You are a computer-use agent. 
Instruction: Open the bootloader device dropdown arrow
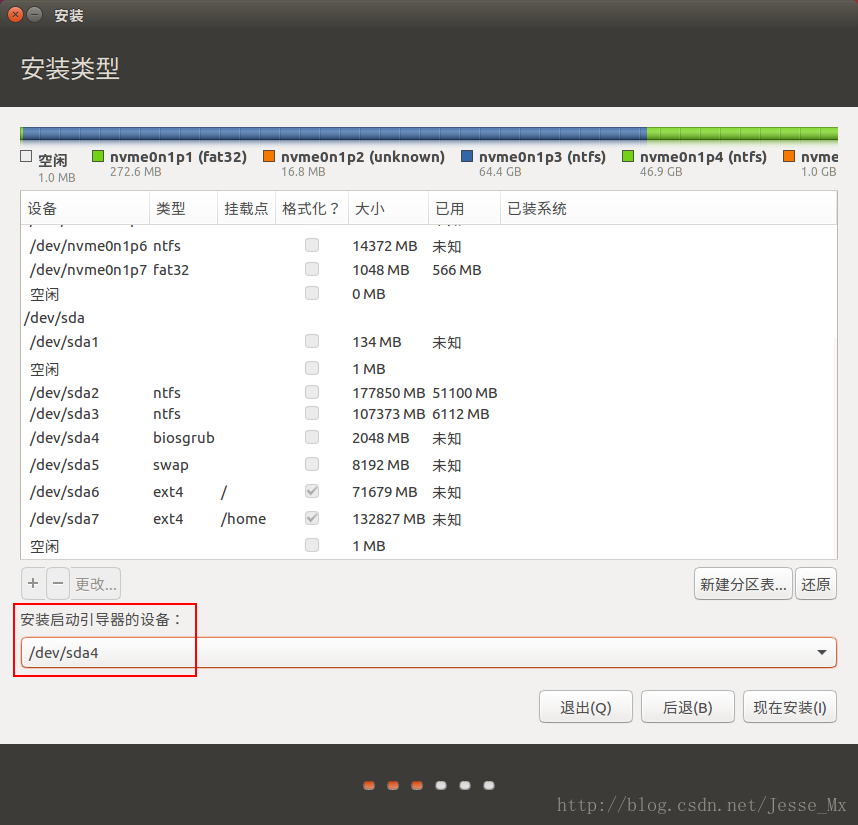click(821, 652)
